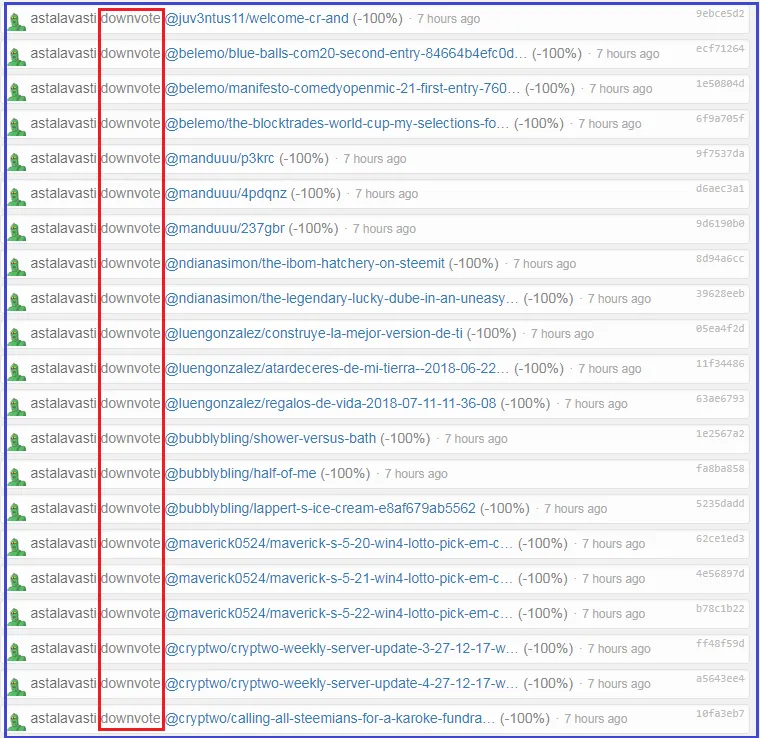Screen dimensions: 760x738
Task: Click transaction hash ff48f59d
Action: 720,643
